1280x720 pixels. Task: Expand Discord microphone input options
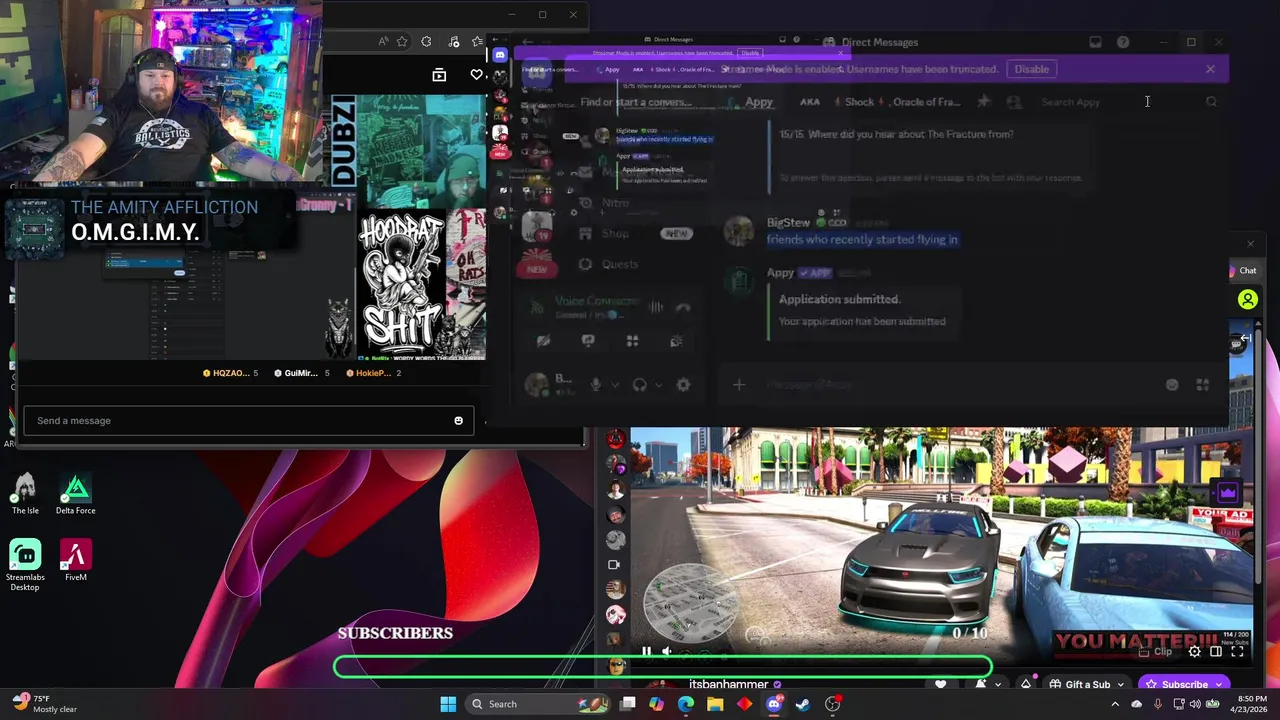pyautogui.click(x=613, y=384)
